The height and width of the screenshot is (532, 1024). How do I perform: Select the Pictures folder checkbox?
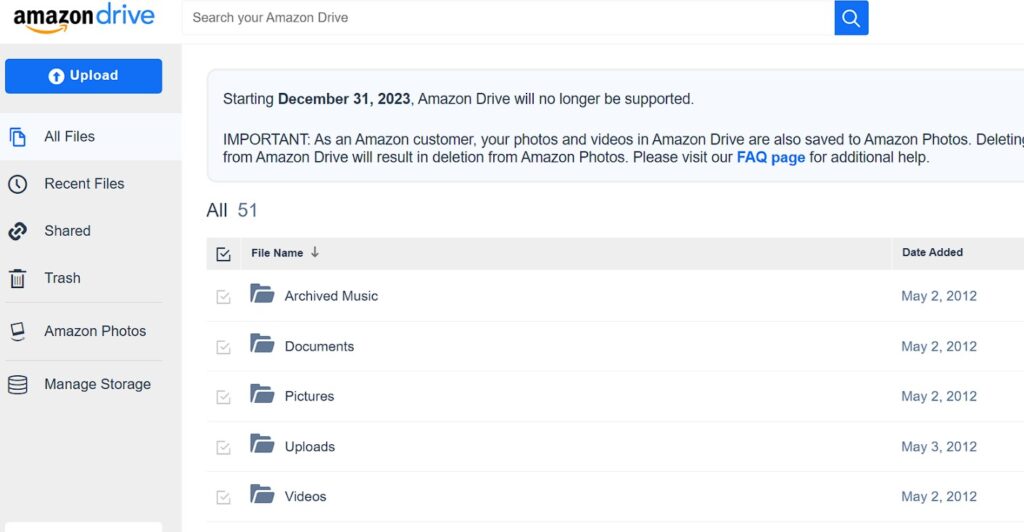click(224, 397)
